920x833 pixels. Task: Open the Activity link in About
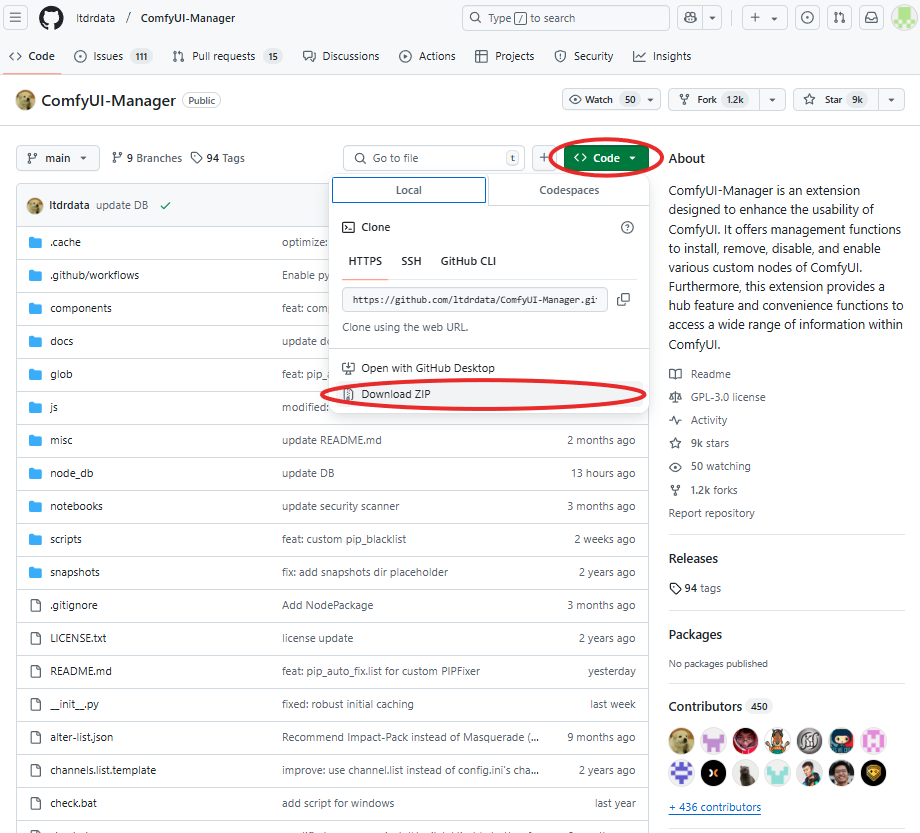(699, 420)
